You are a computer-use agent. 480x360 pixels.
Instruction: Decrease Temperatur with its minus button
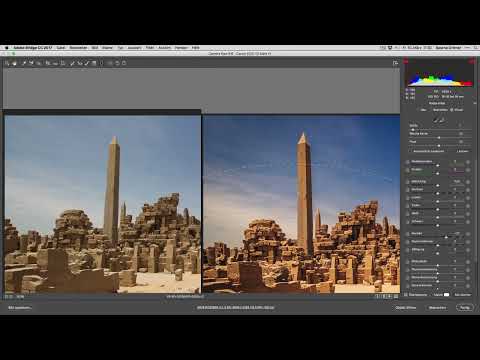coord(407,162)
